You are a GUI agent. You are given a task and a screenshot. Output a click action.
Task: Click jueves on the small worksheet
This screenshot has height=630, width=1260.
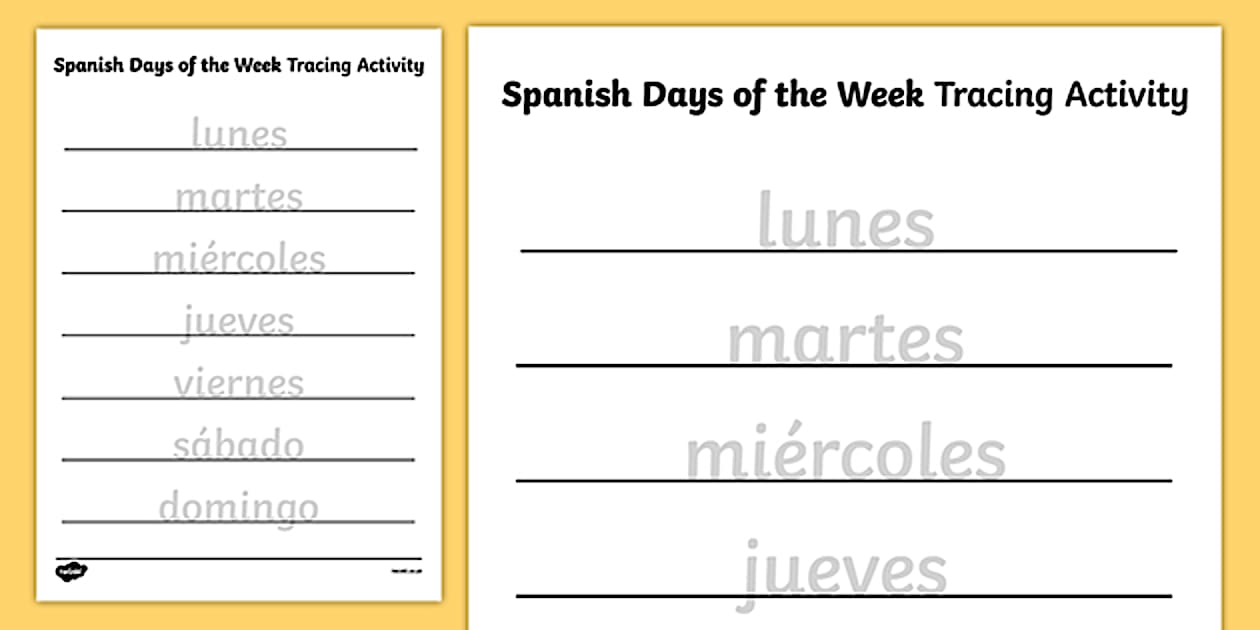click(x=239, y=322)
